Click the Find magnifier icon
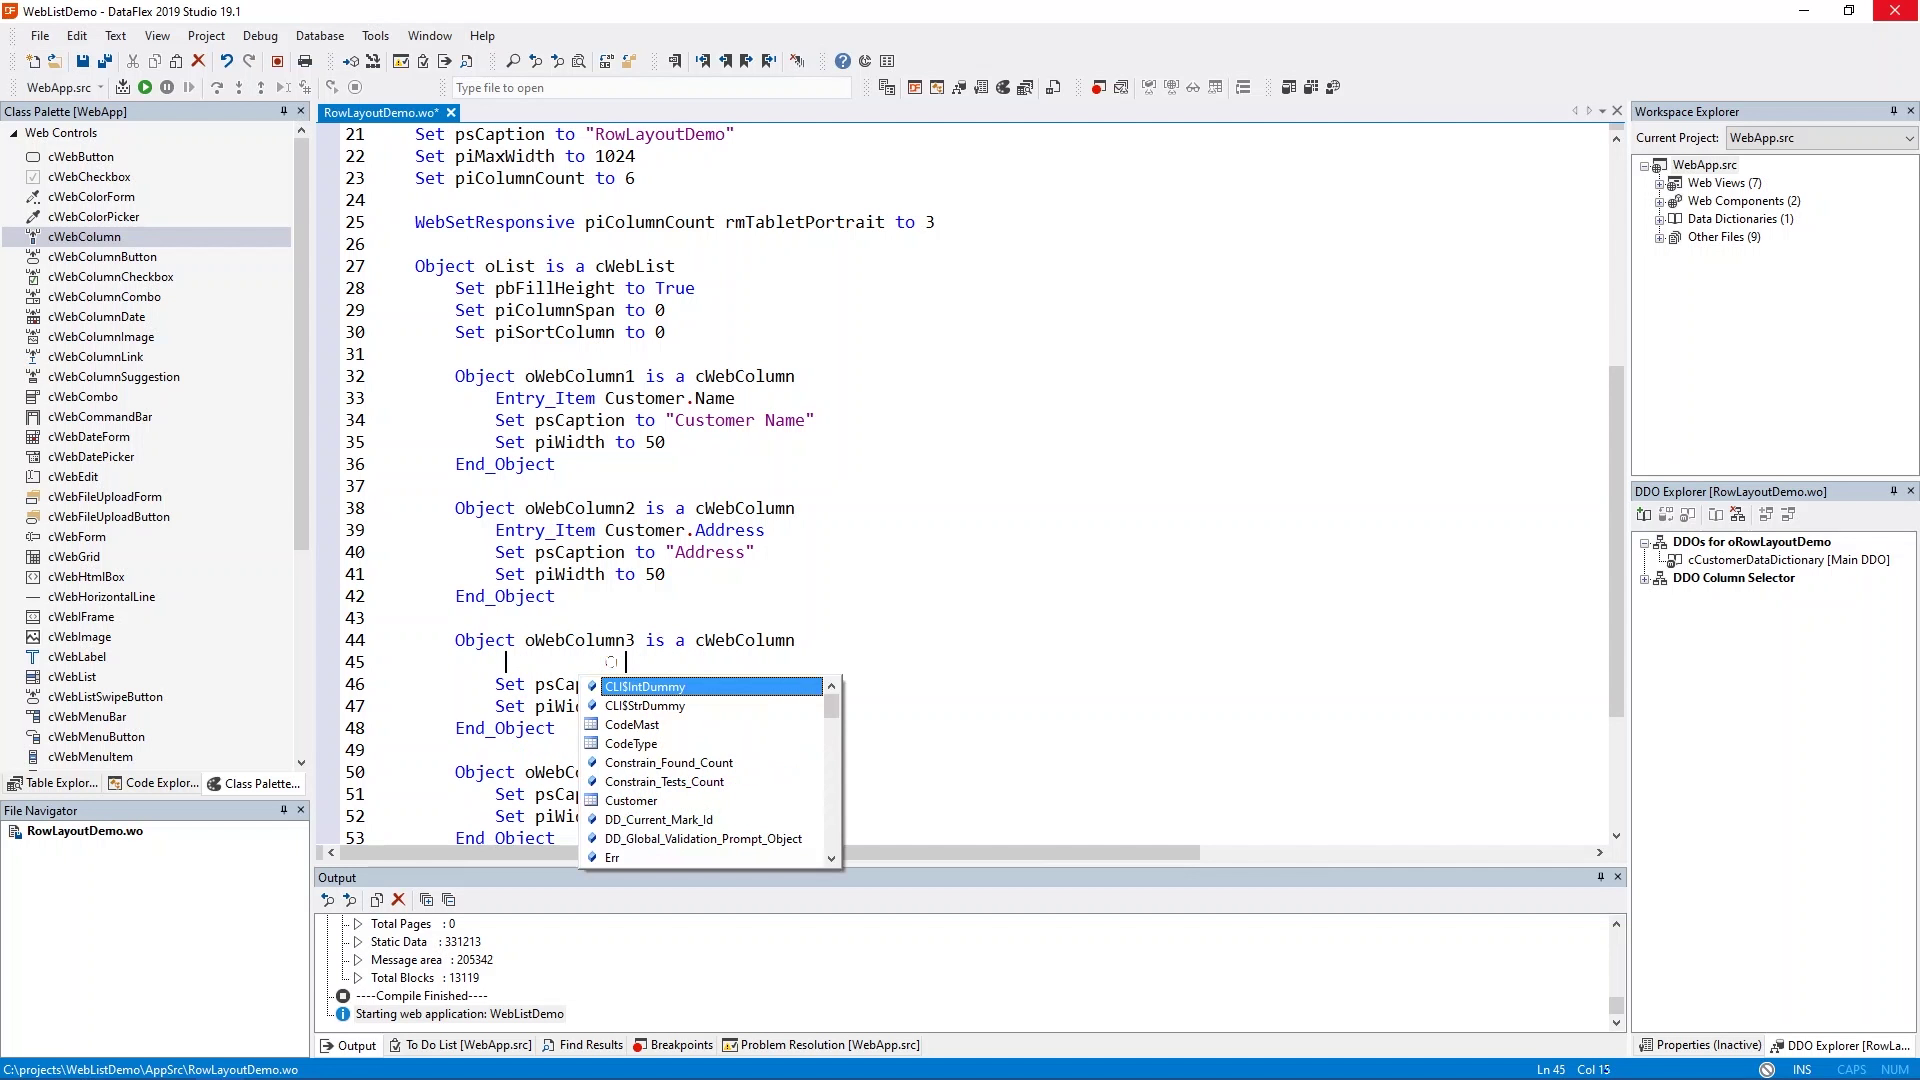Image resolution: width=1920 pixels, height=1080 pixels. (x=513, y=61)
